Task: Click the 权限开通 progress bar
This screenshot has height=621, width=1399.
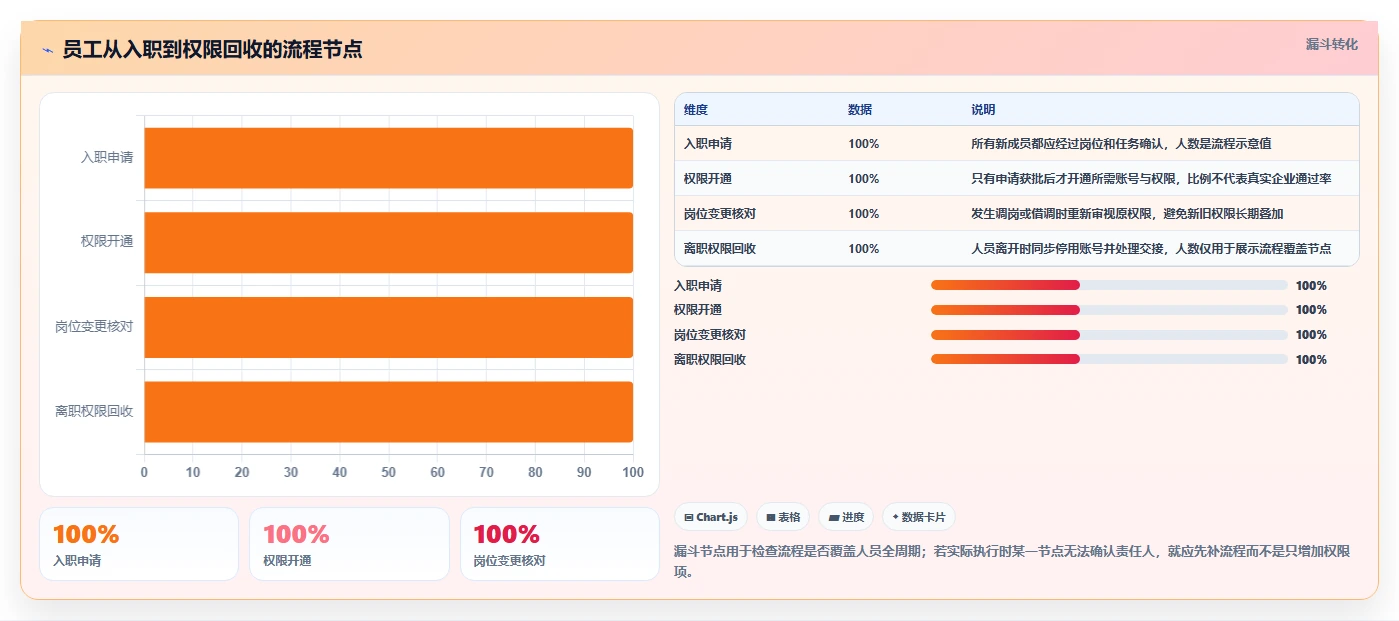Action: click(1109, 310)
